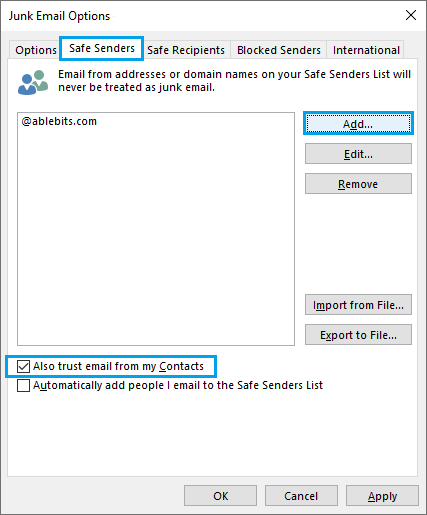The image size is (427, 515).
Task: Open the International tab
Action: [x=366, y=50]
